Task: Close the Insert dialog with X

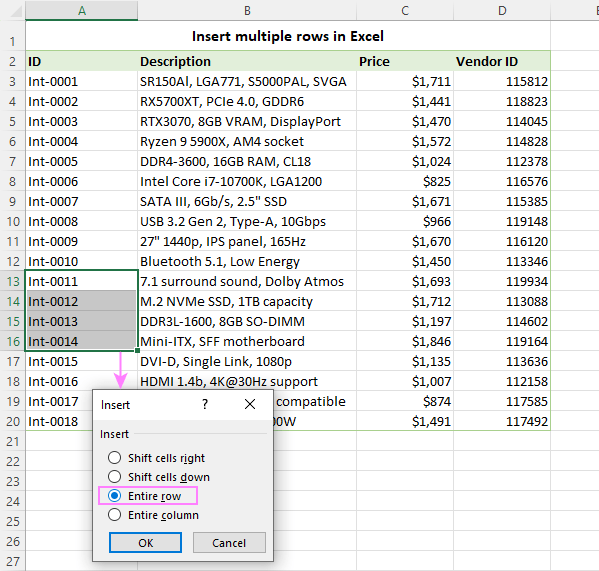Action: pyautogui.click(x=250, y=404)
